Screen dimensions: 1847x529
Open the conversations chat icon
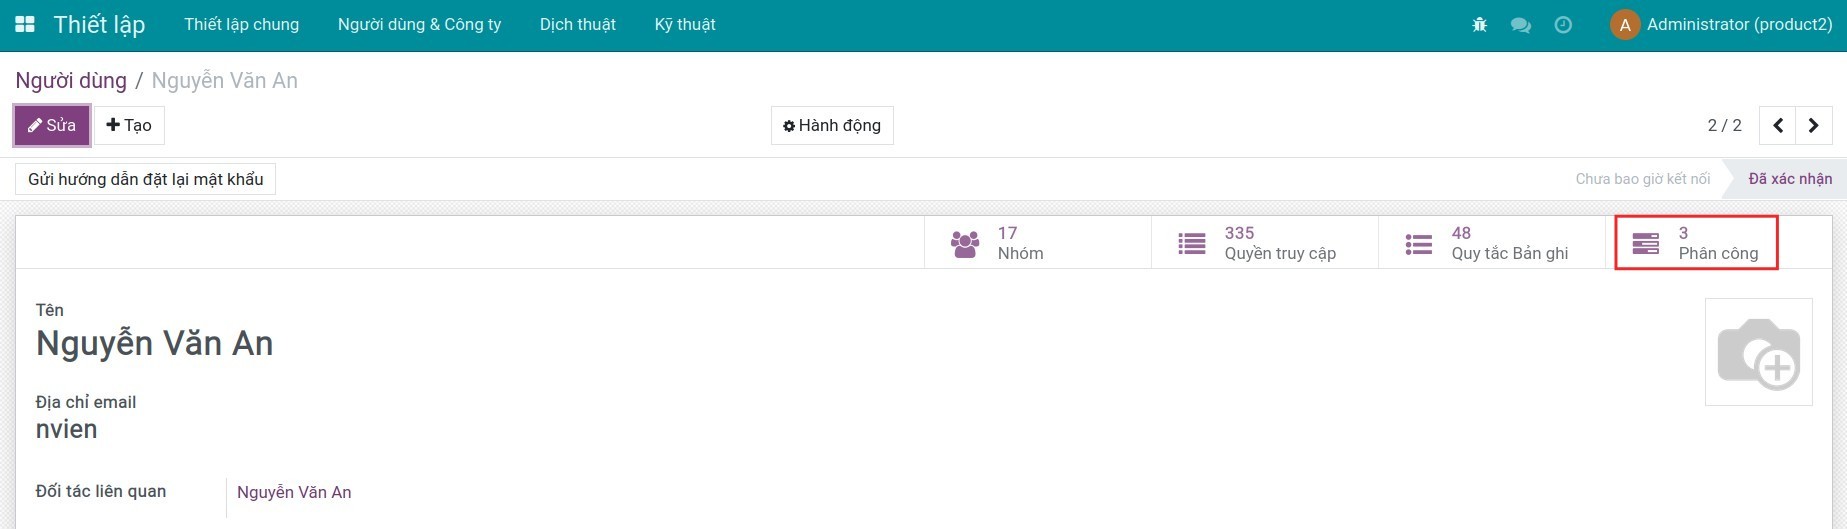coord(1521,25)
